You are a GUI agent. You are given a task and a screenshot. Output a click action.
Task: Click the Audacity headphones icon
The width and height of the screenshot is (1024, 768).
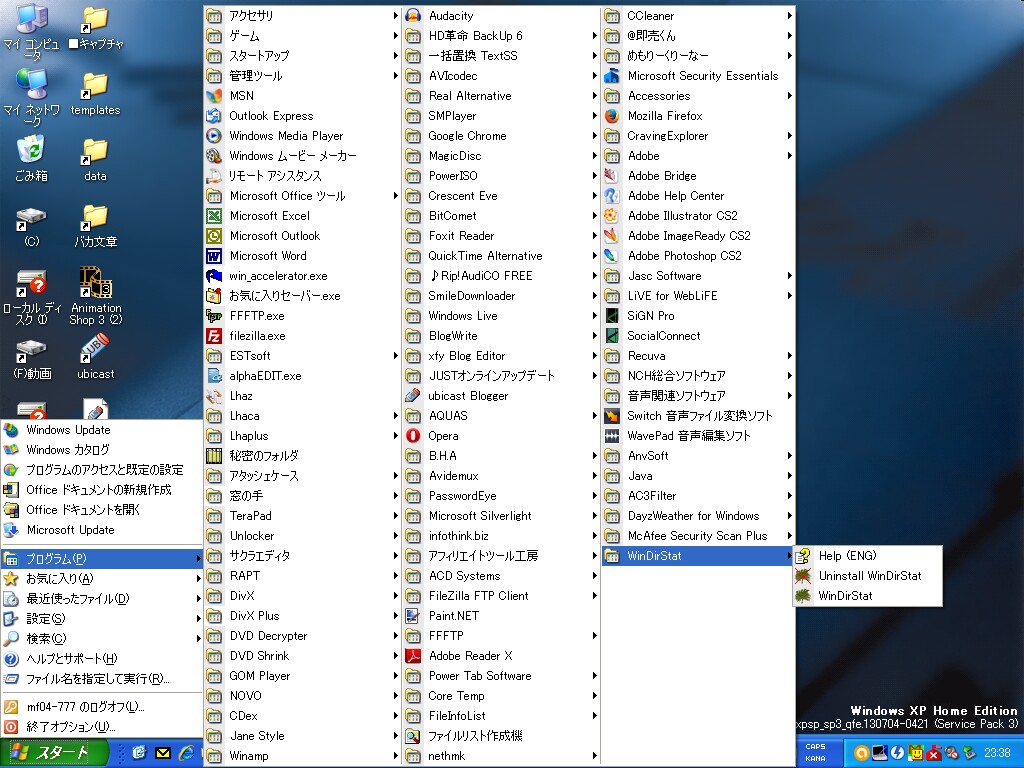pyautogui.click(x=413, y=16)
